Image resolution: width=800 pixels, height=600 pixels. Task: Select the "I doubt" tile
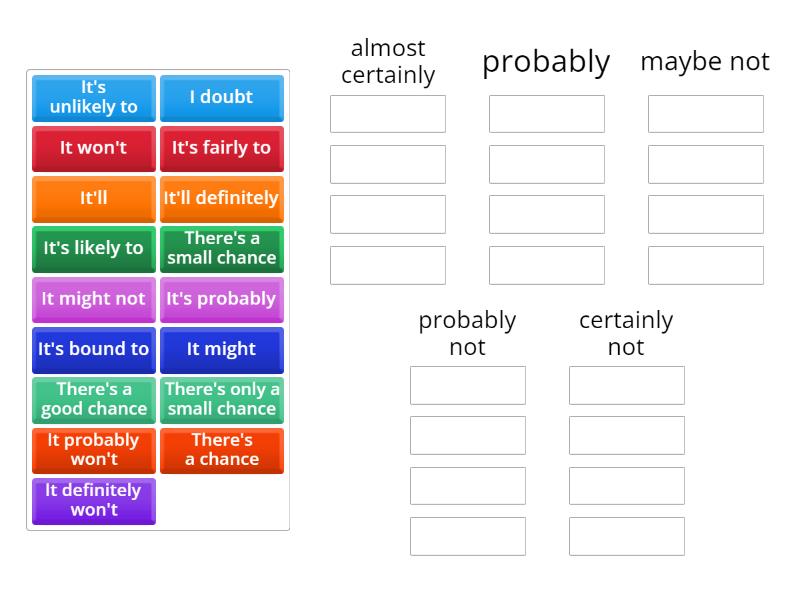tap(221, 98)
